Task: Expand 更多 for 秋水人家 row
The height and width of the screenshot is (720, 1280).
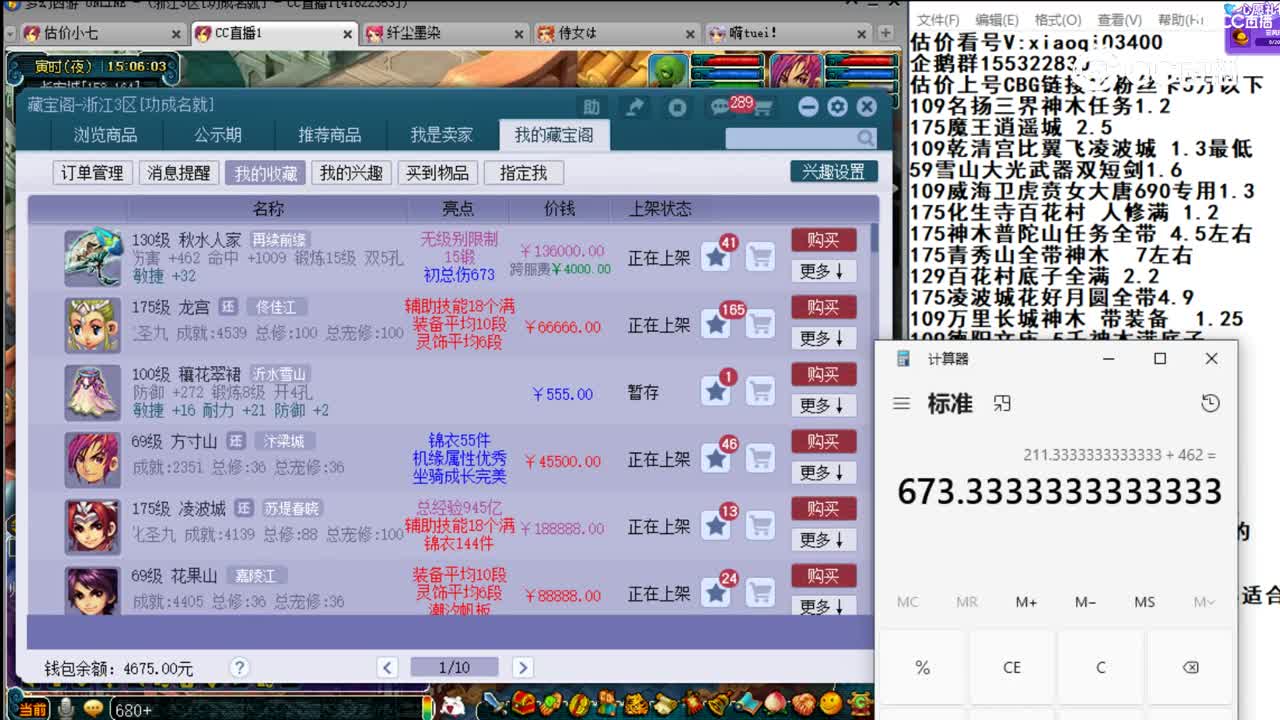Action: pyautogui.click(x=823, y=271)
